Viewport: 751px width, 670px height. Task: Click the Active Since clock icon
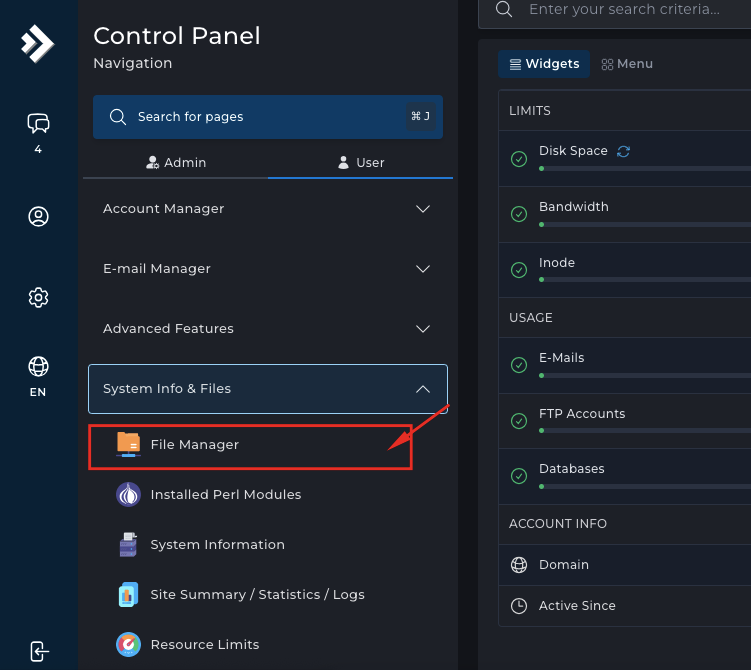(519, 606)
